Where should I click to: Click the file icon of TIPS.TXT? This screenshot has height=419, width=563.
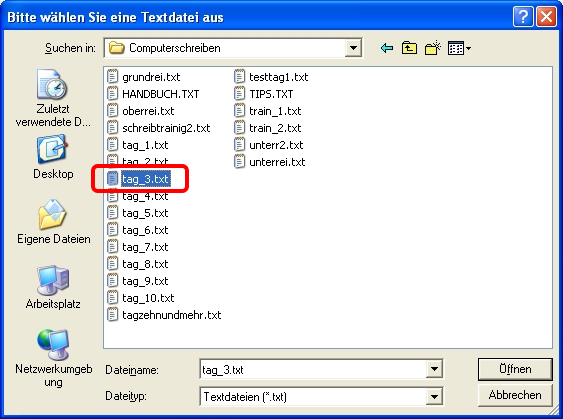[x=239, y=94]
